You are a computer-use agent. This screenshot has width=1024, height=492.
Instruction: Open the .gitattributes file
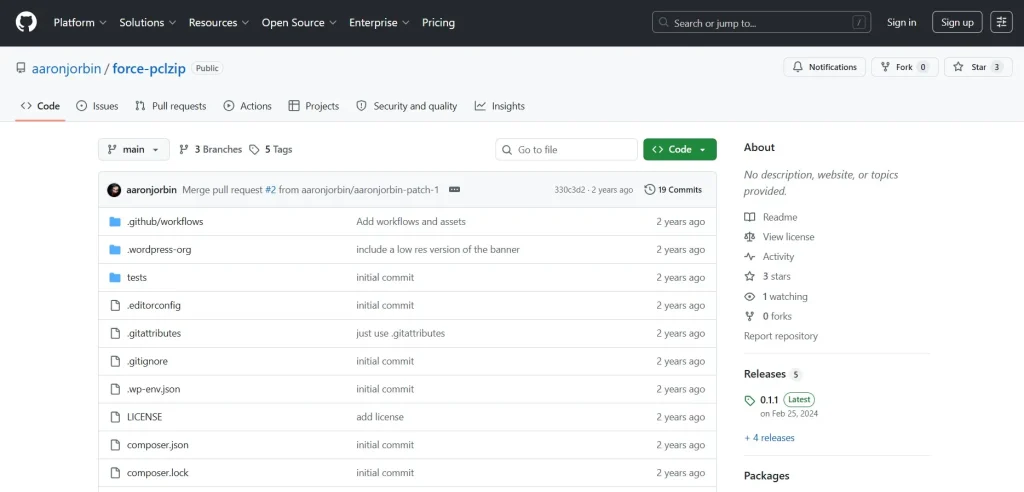coord(154,333)
